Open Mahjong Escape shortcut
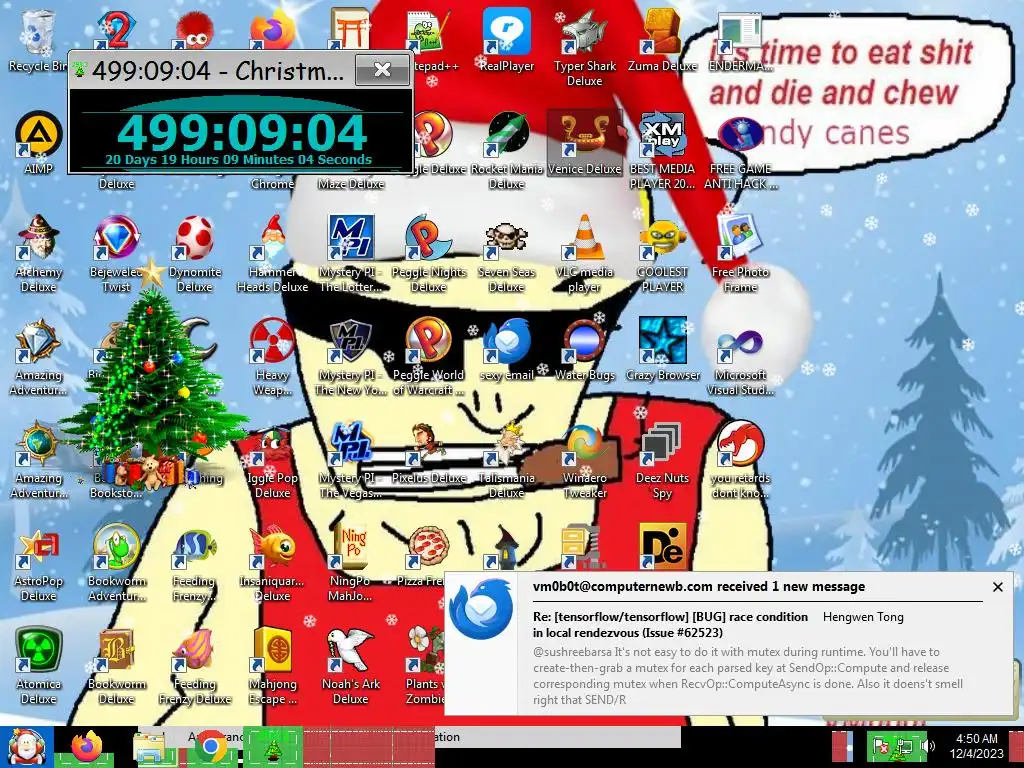Screen dimensions: 1024x768 click(272, 666)
